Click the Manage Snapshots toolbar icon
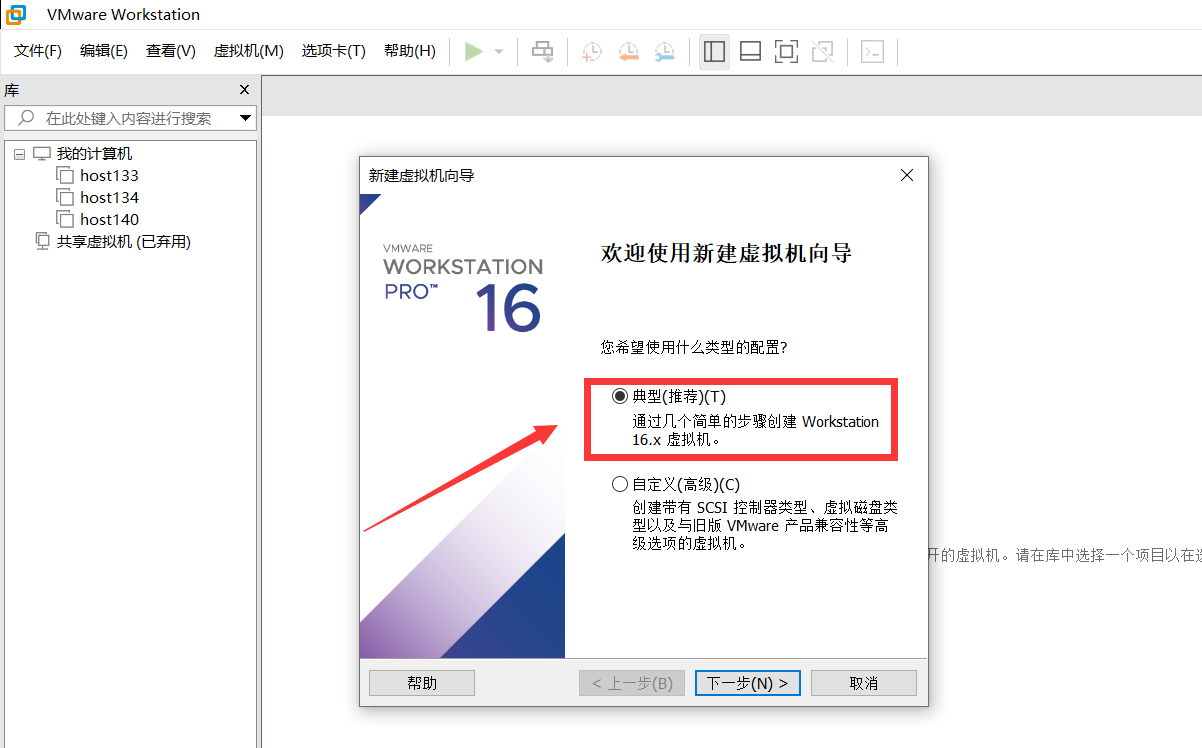This screenshot has height=748, width=1202. [x=664, y=51]
